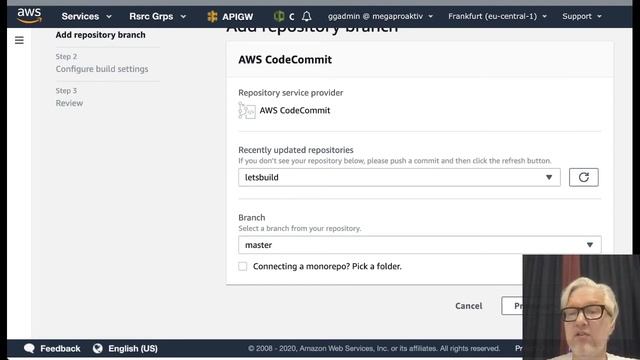640x360 pixels.
Task: Open the Rsrc Grps menu
Action: (x=157, y=16)
